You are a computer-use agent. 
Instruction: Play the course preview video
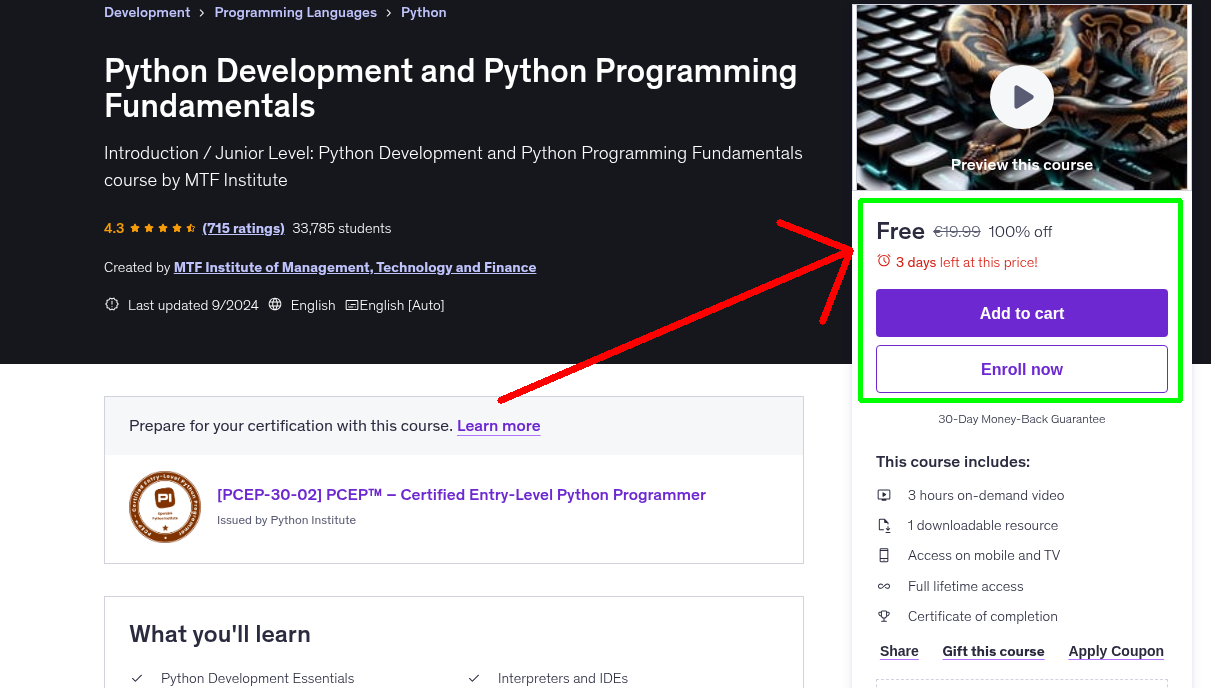pyautogui.click(x=1022, y=97)
